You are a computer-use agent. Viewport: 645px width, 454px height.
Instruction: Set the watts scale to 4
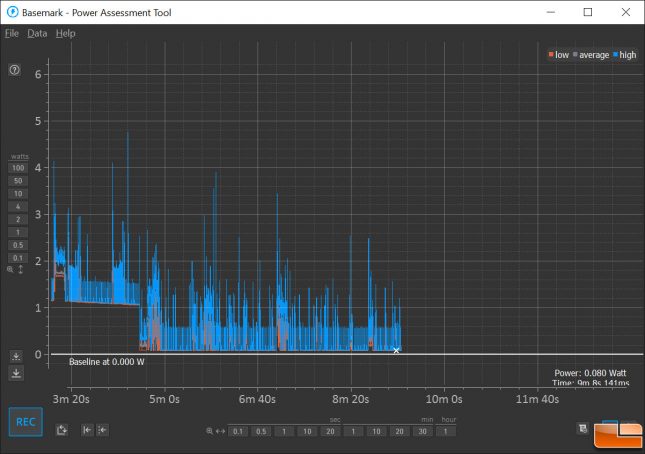coord(18,206)
